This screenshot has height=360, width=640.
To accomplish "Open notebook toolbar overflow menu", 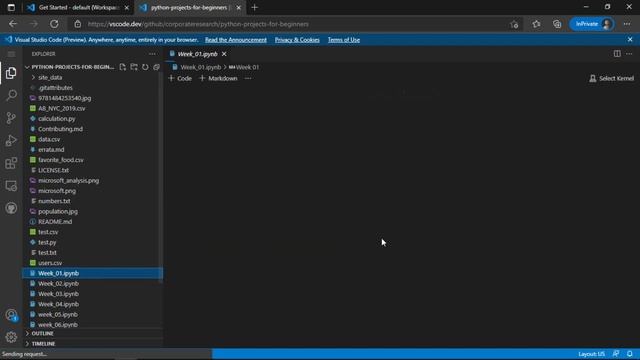I will pos(248,78).
